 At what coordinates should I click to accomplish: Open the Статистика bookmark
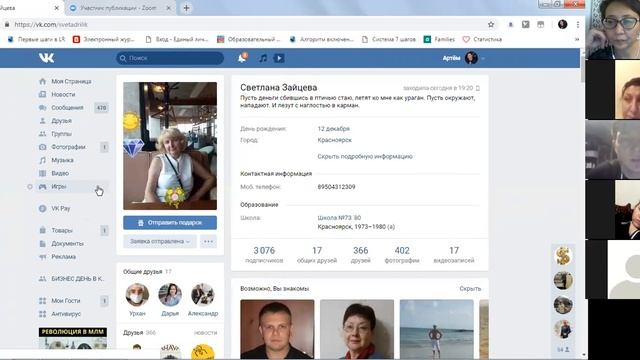tap(482, 40)
